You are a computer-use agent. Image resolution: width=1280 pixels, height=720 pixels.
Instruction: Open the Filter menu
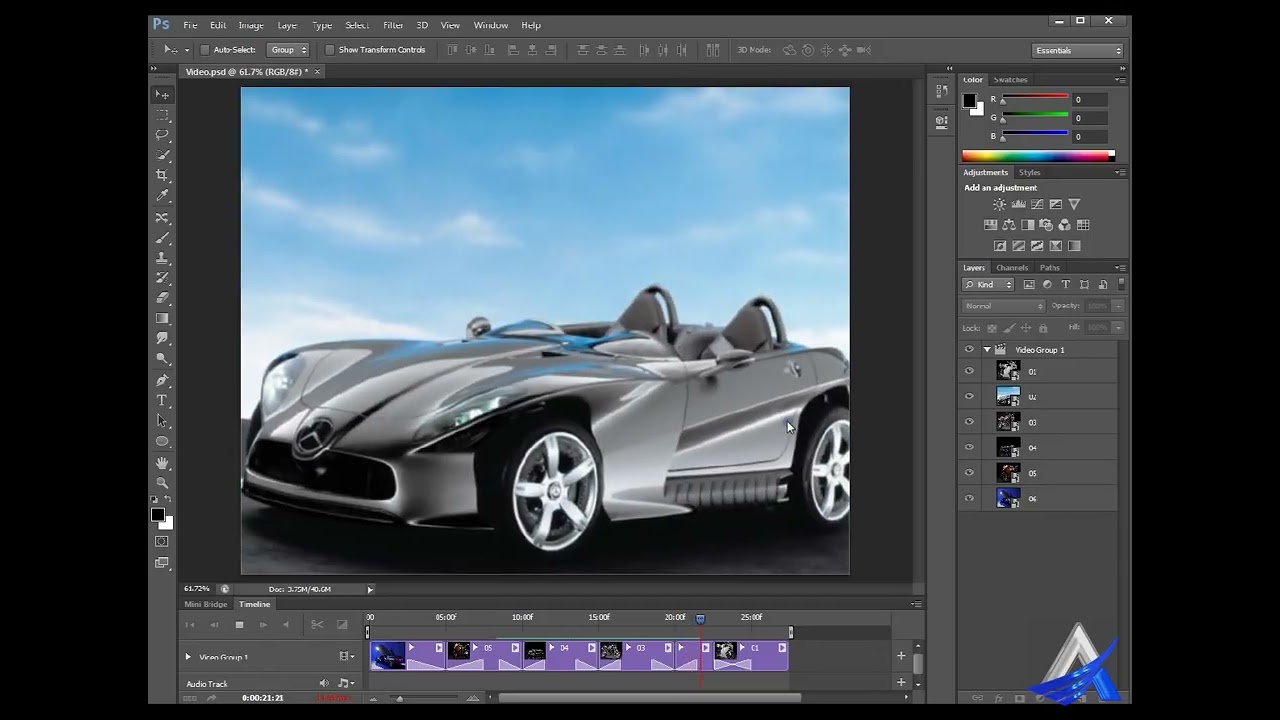(393, 25)
